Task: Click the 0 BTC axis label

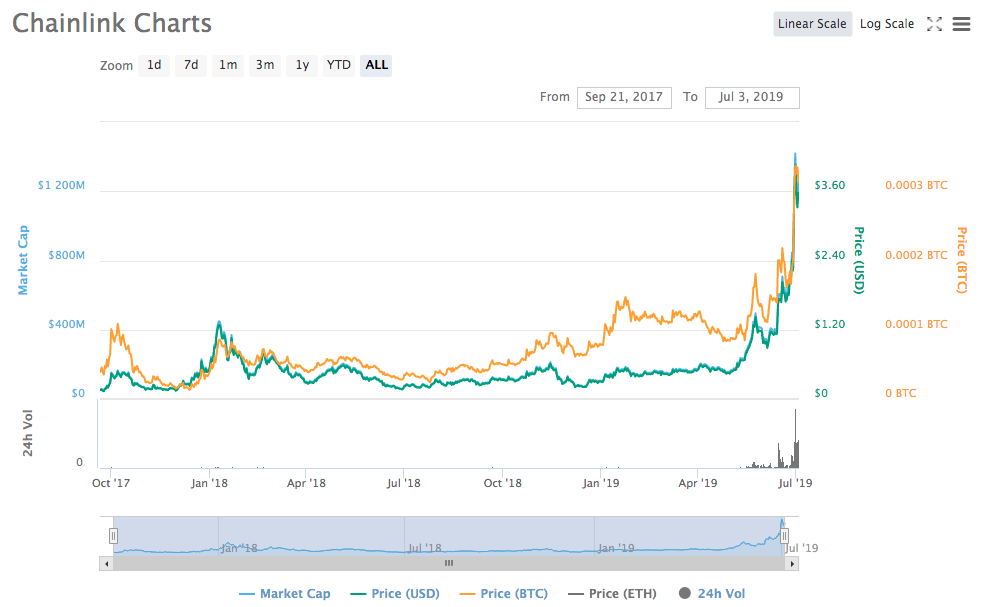Action: coord(901,393)
